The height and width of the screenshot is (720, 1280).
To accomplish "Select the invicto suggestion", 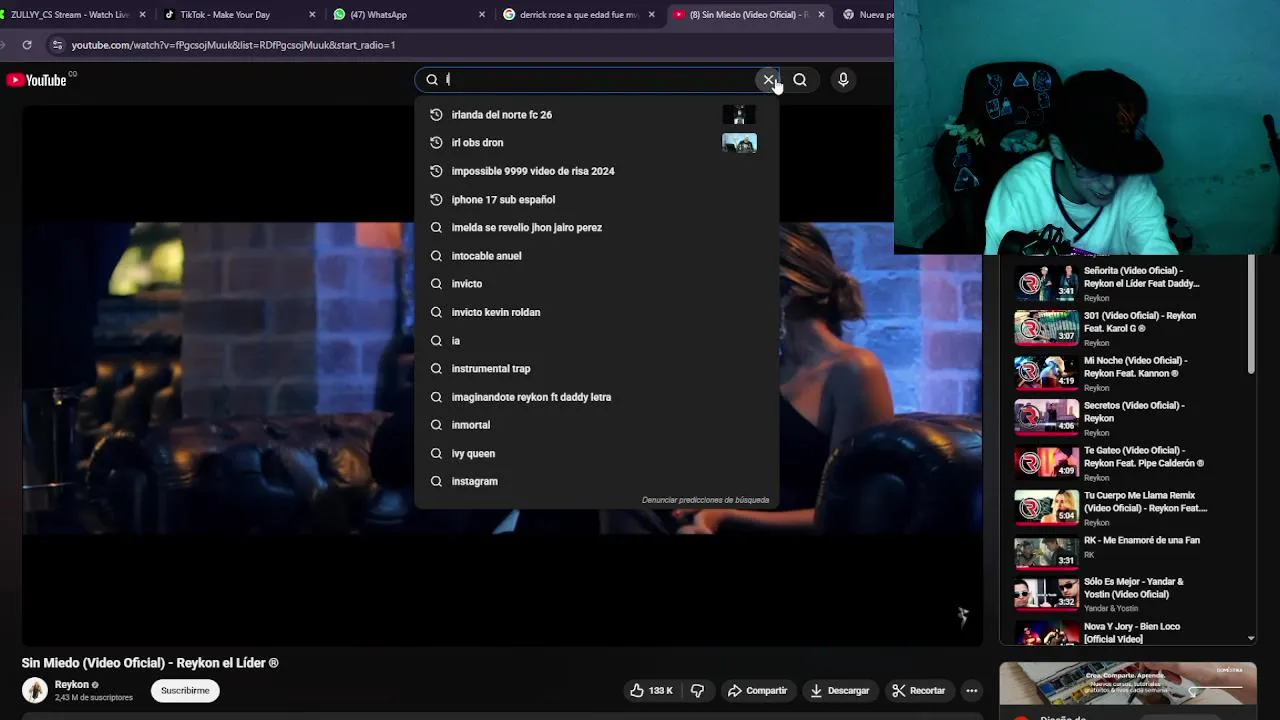I will [x=597, y=284].
